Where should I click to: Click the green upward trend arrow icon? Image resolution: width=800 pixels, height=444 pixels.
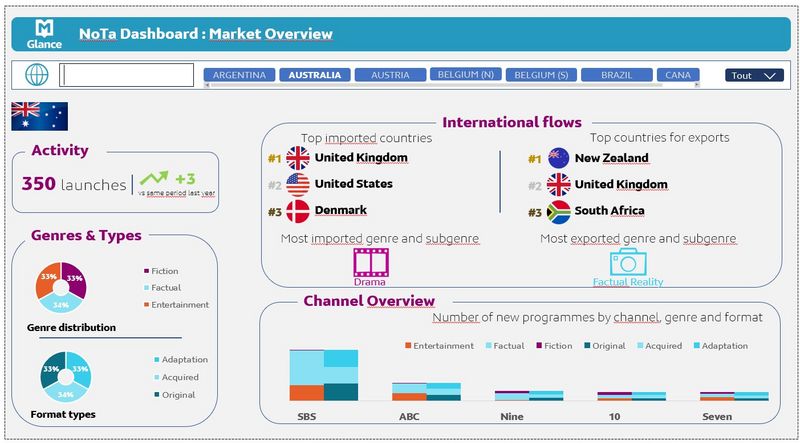pos(154,178)
